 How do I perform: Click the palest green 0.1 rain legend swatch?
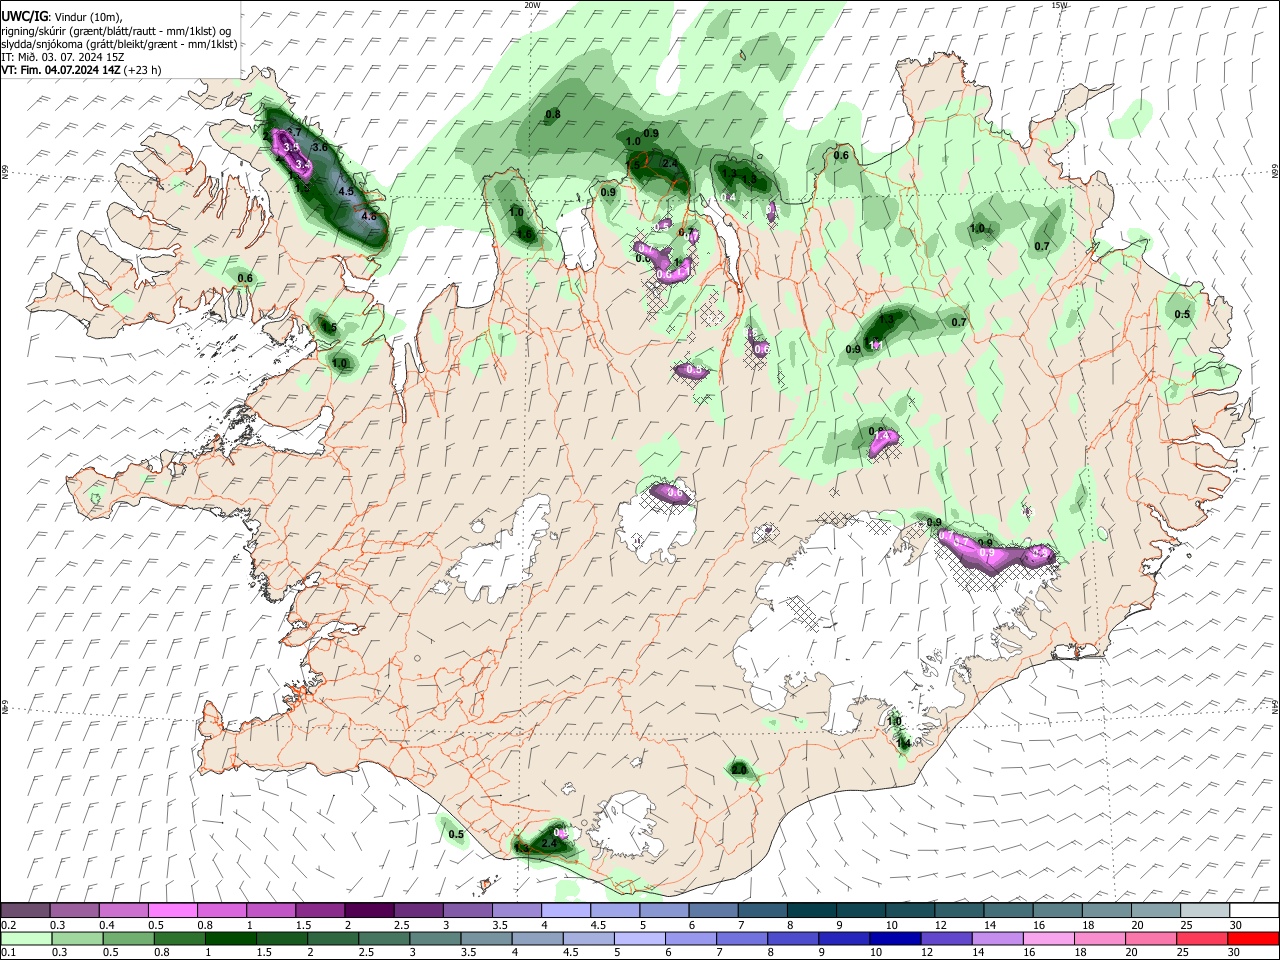click(27, 938)
